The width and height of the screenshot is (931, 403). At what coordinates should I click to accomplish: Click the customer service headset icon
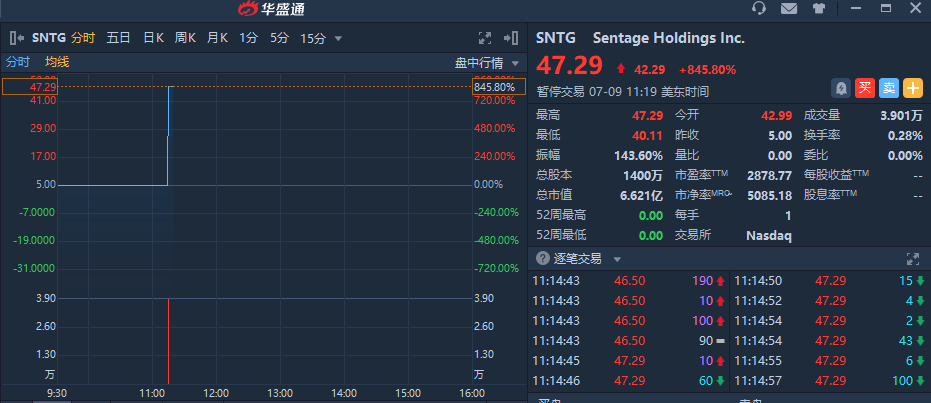point(758,8)
